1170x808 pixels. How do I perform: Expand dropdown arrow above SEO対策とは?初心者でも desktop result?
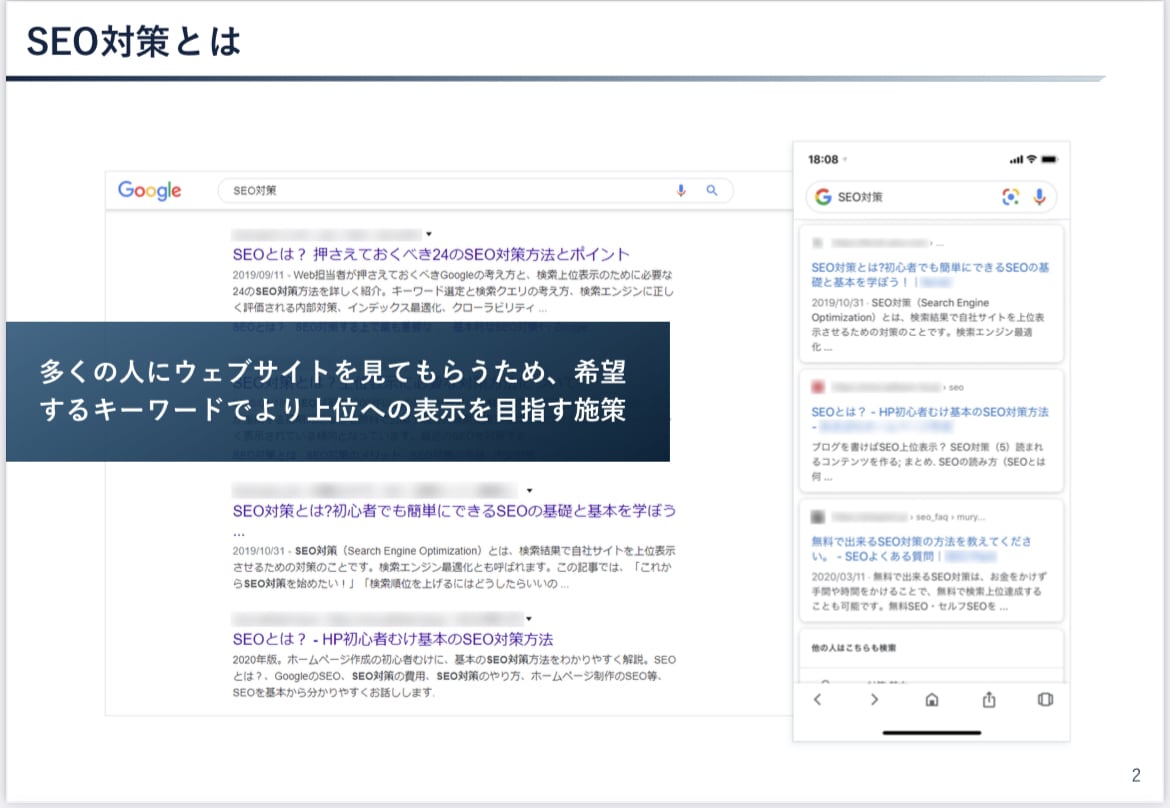pos(529,490)
